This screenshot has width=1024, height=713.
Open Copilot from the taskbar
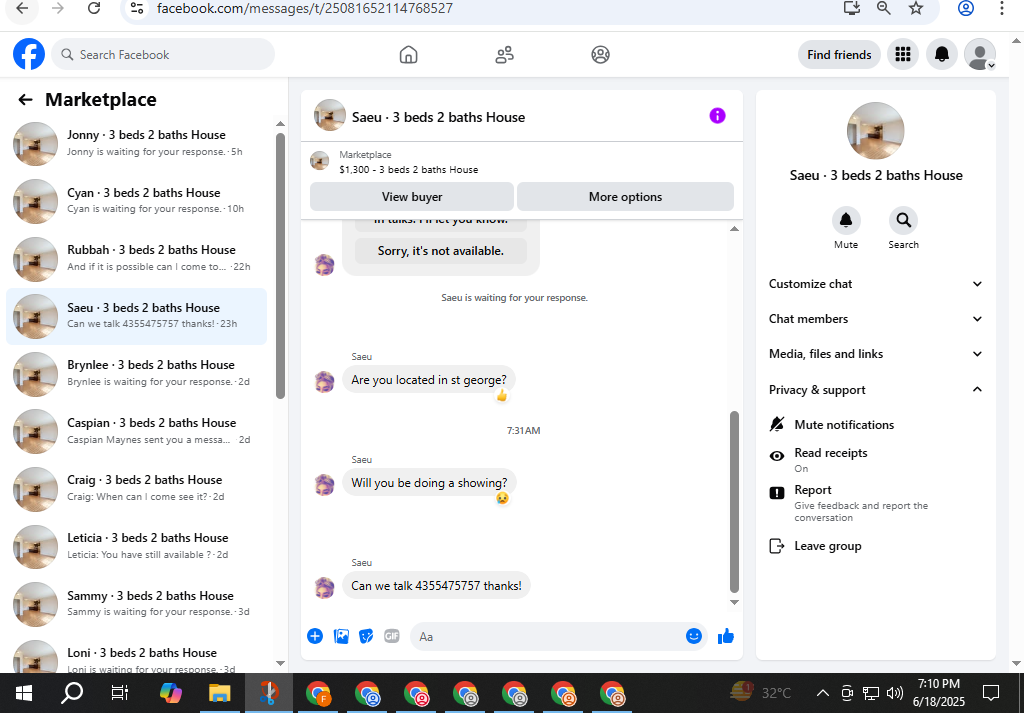(170, 693)
